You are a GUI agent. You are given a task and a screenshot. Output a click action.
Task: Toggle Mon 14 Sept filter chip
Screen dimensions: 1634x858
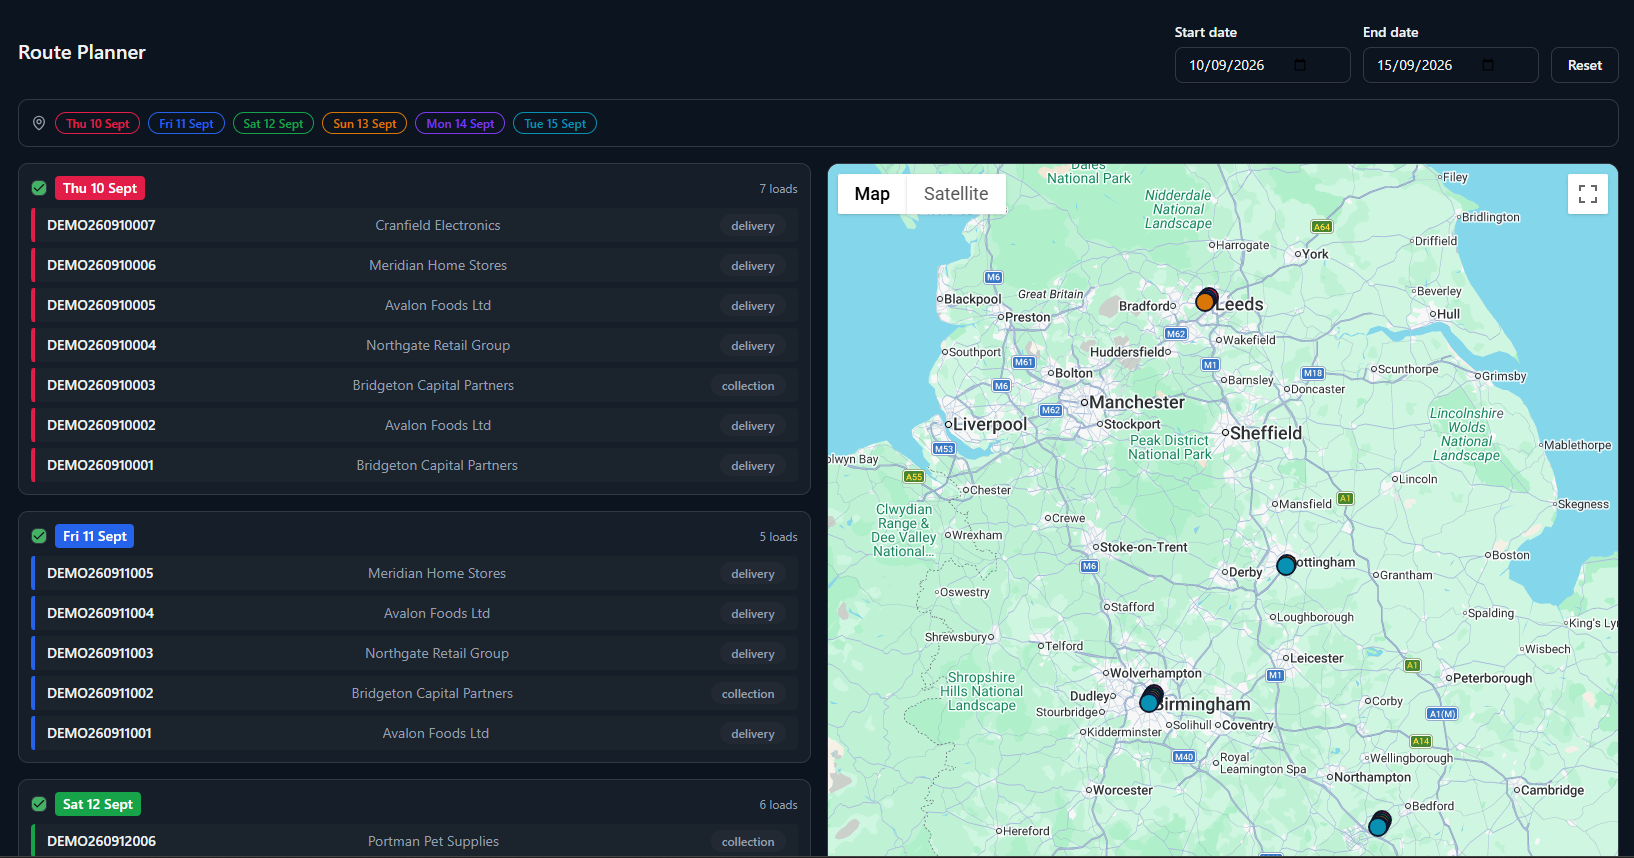[460, 123]
